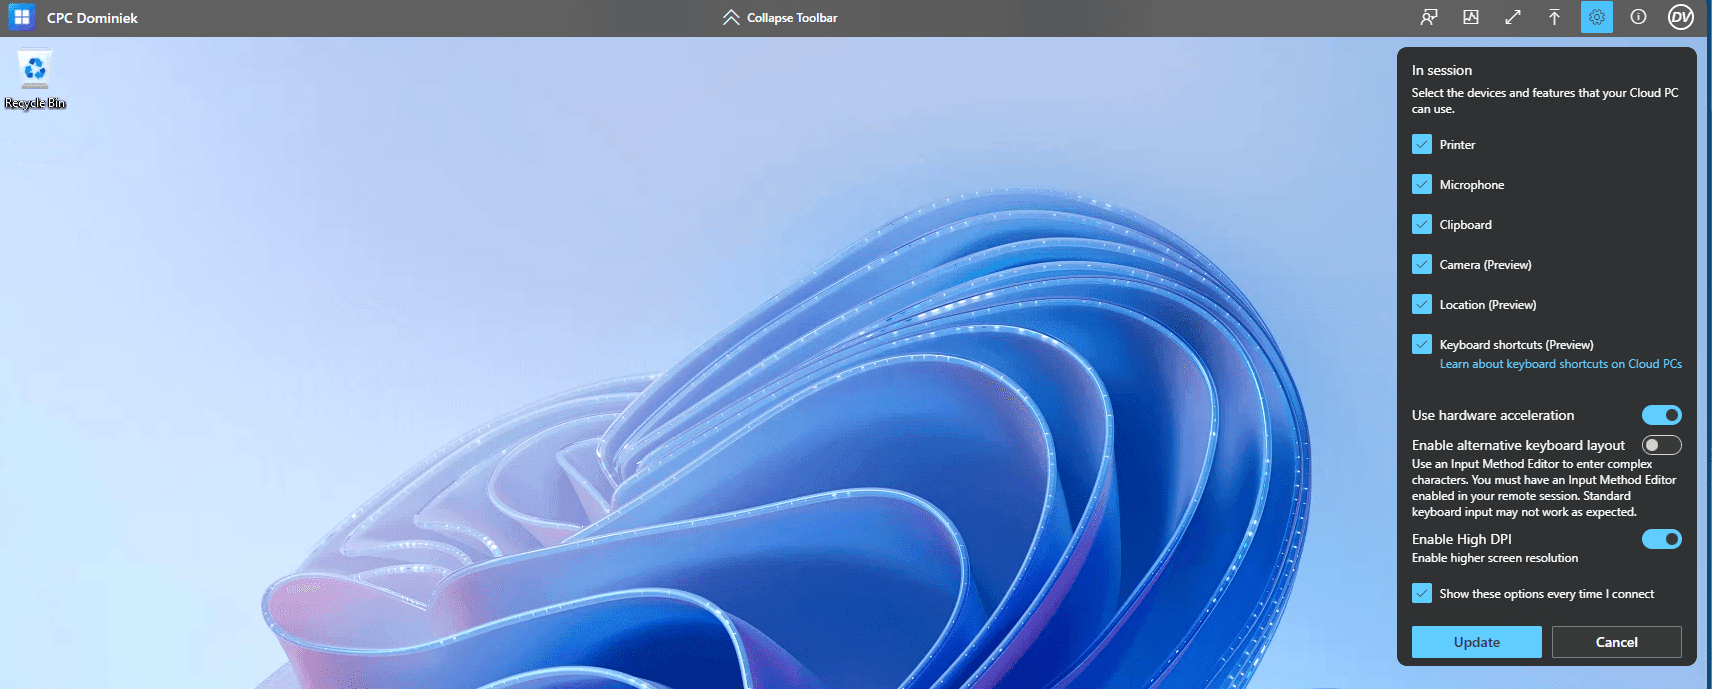1712x689 pixels.
Task: Turn off hardware acceleration toggle
Action: click(1661, 415)
